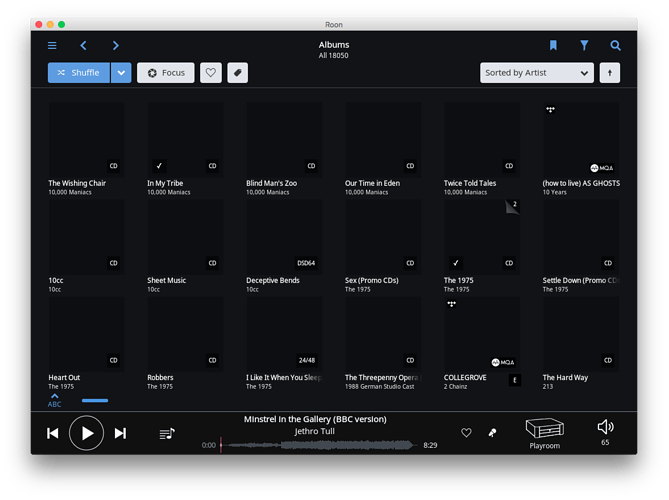Viewport: 669px width, 500px height.
Task: Click the Shuffle button
Action: pos(79,73)
